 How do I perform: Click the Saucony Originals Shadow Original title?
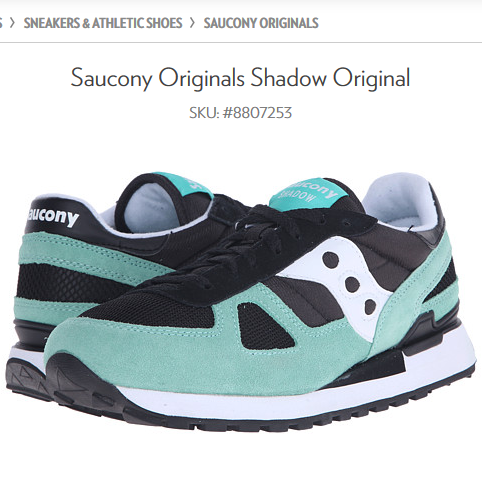click(240, 78)
